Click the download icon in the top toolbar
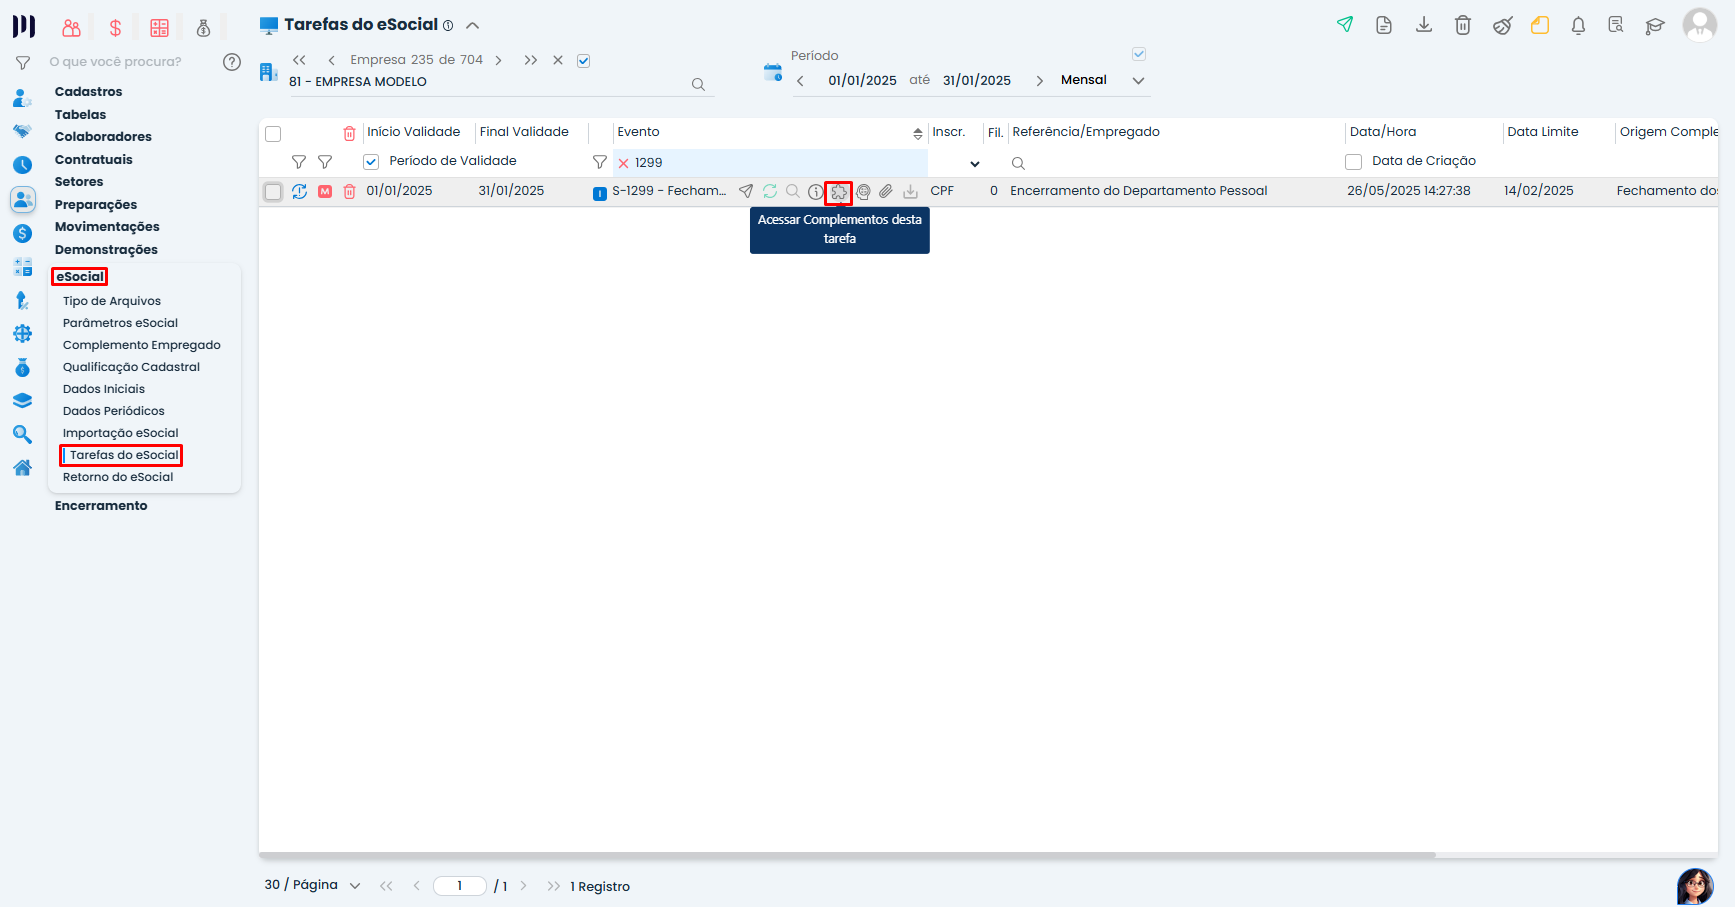Screen dimensions: 1735x907 [x=1424, y=25]
